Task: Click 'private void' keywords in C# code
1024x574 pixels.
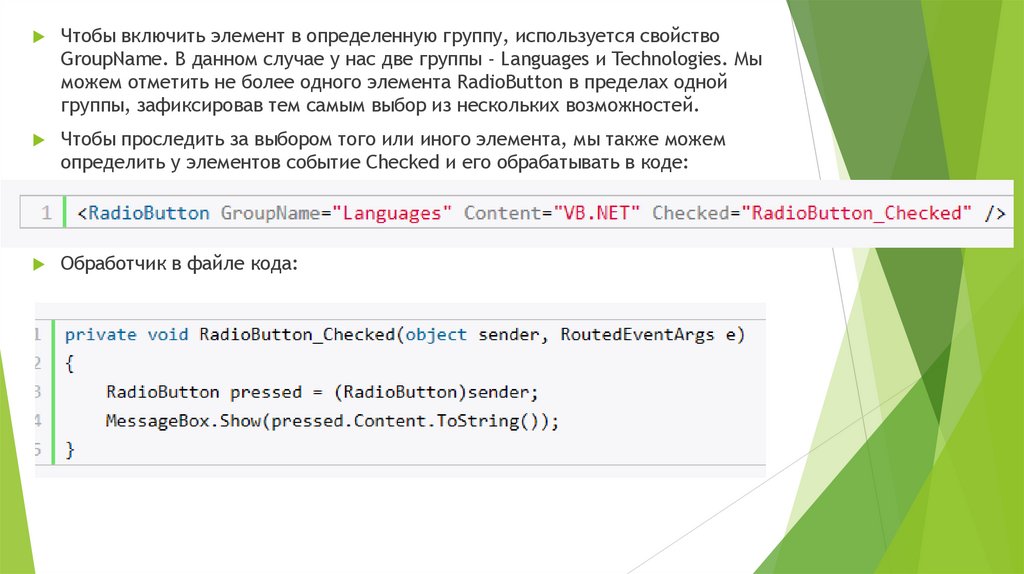Action: click(126, 334)
